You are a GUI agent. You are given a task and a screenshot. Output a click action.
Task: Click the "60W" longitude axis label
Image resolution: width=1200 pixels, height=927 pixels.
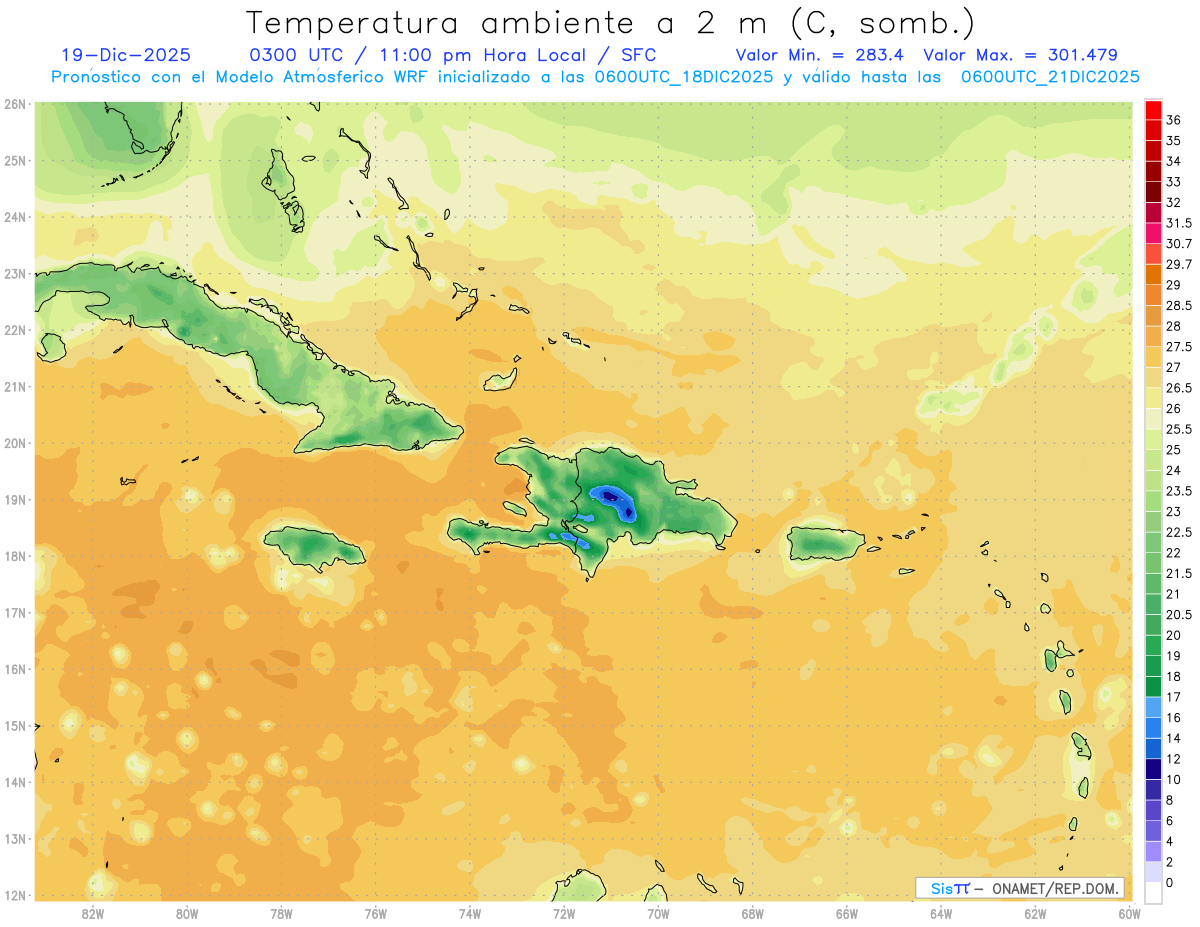[x=1129, y=913]
